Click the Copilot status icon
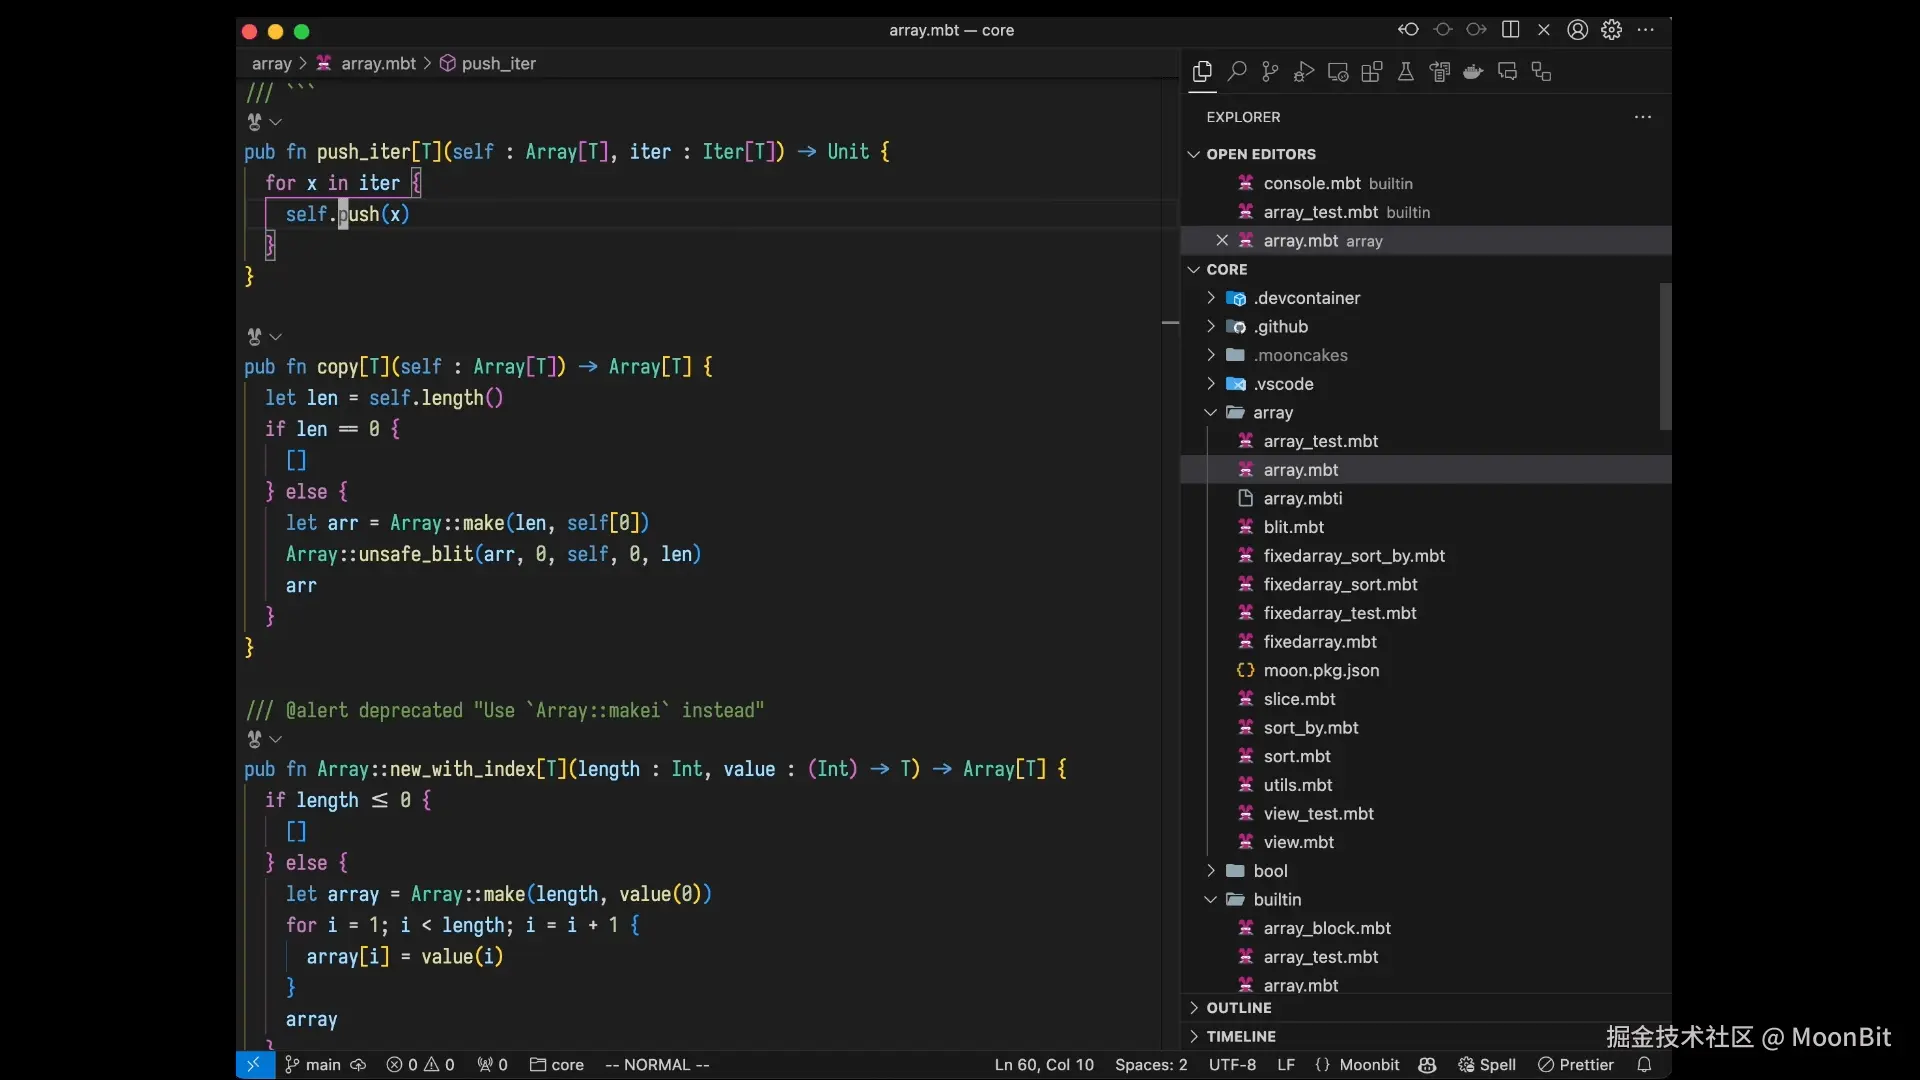1920x1080 pixels. pyautogui.click(x=1427, y=1065)
